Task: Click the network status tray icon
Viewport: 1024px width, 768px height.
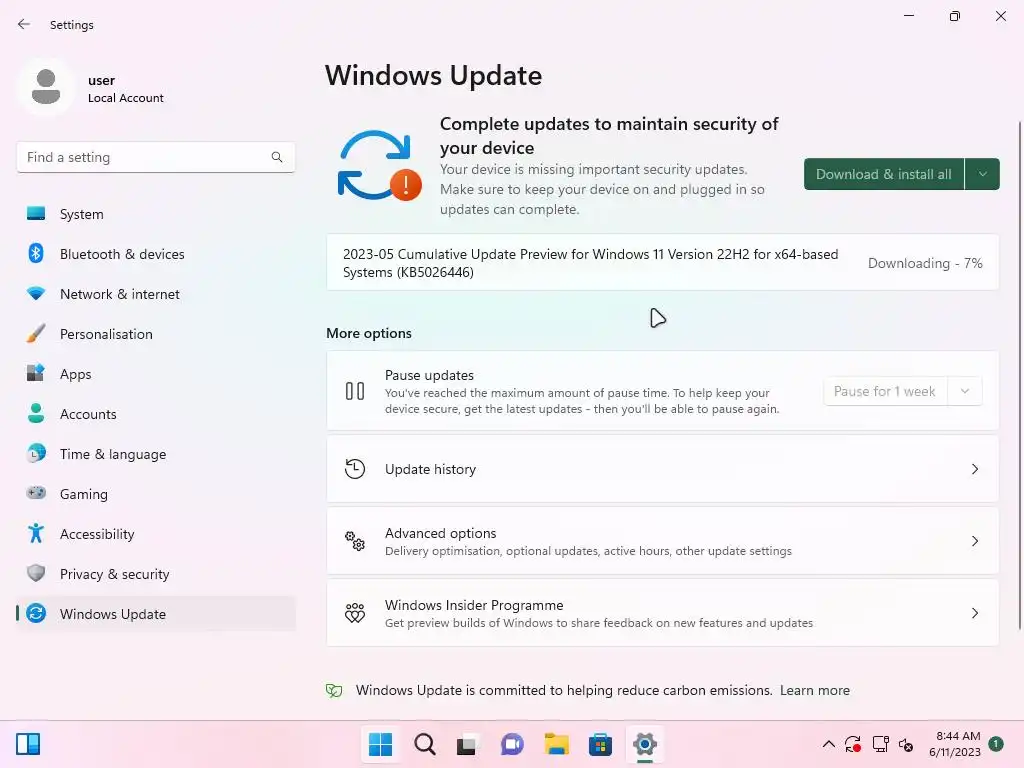Action: click(x=880, y=744)
